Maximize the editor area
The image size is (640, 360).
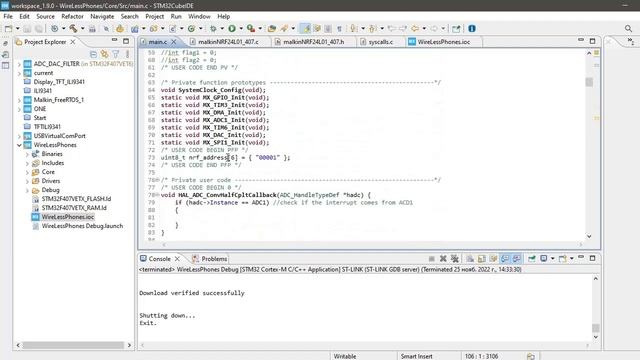tap(593, 41)
